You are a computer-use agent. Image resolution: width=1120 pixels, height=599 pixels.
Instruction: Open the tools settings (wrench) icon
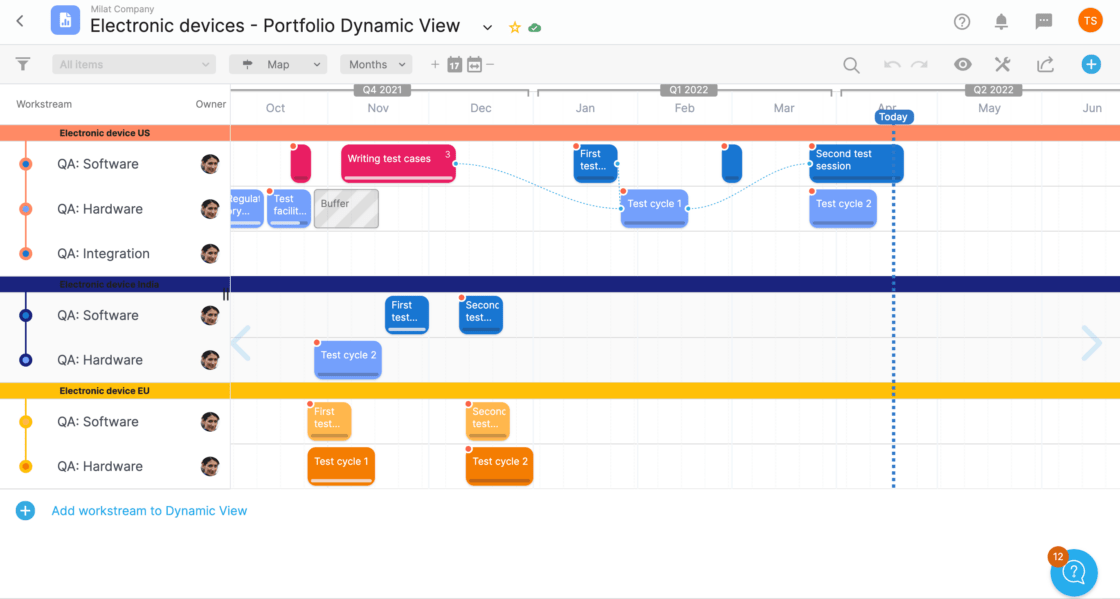click(x=1002, y=64)
